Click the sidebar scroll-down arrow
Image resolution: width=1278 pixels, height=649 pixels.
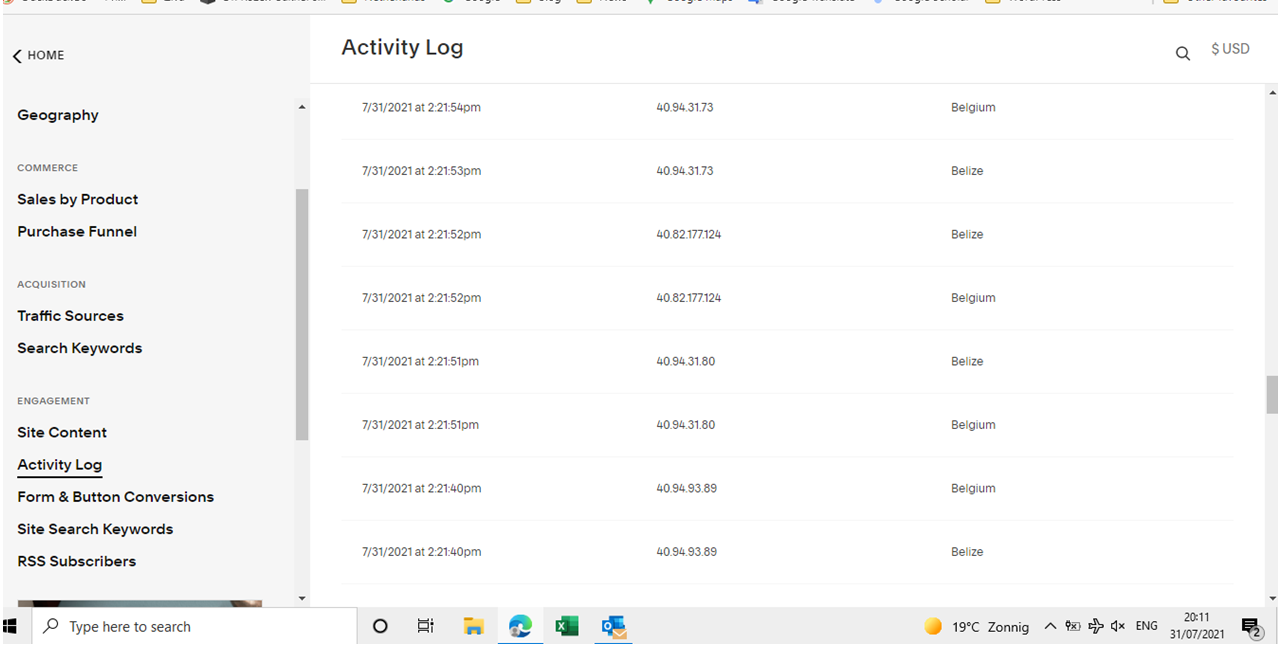tap(302, 598)
